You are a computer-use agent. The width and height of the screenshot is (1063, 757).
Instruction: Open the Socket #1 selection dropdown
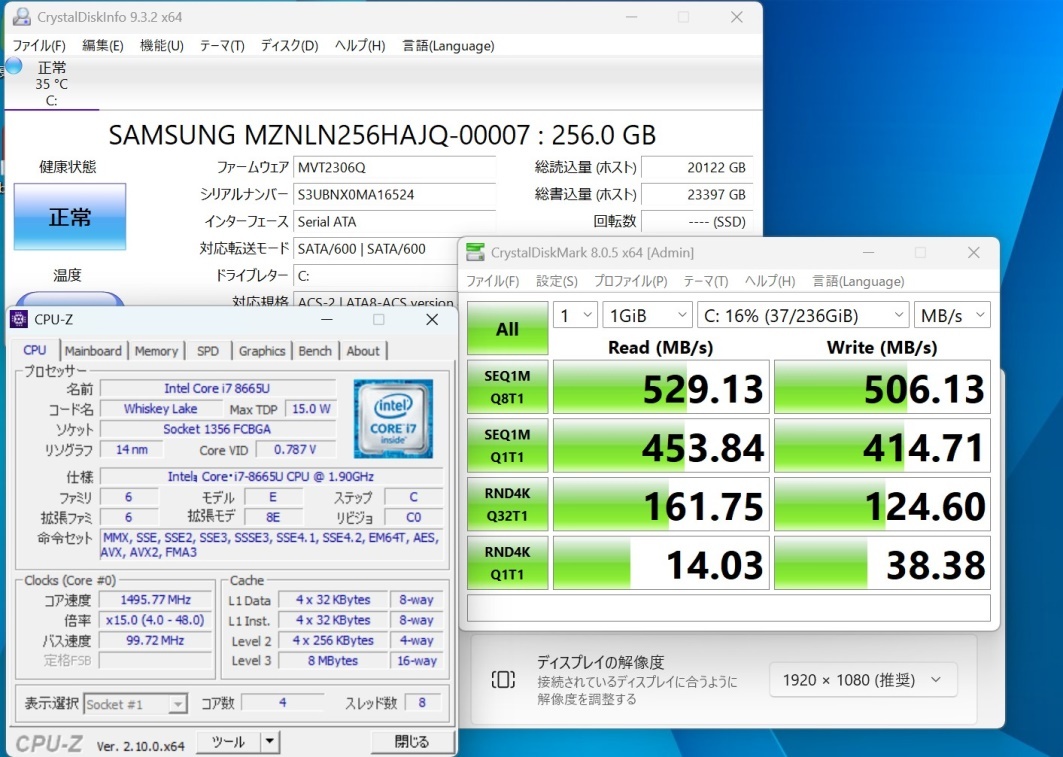(135, 704)
